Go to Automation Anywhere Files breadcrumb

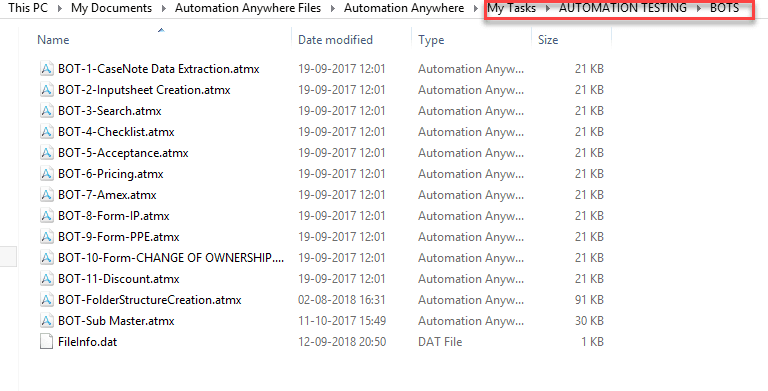[248, 8]
